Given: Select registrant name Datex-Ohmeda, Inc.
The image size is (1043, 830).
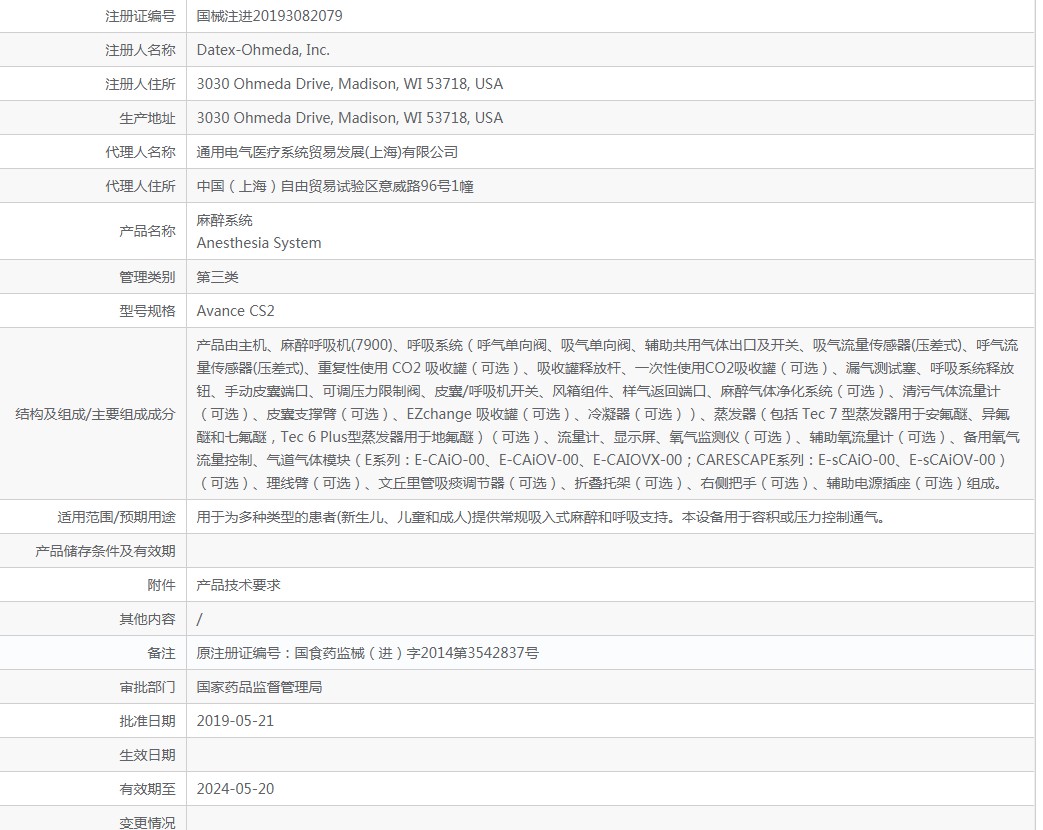Looking at the screenshot, I should tap(263, 50).
